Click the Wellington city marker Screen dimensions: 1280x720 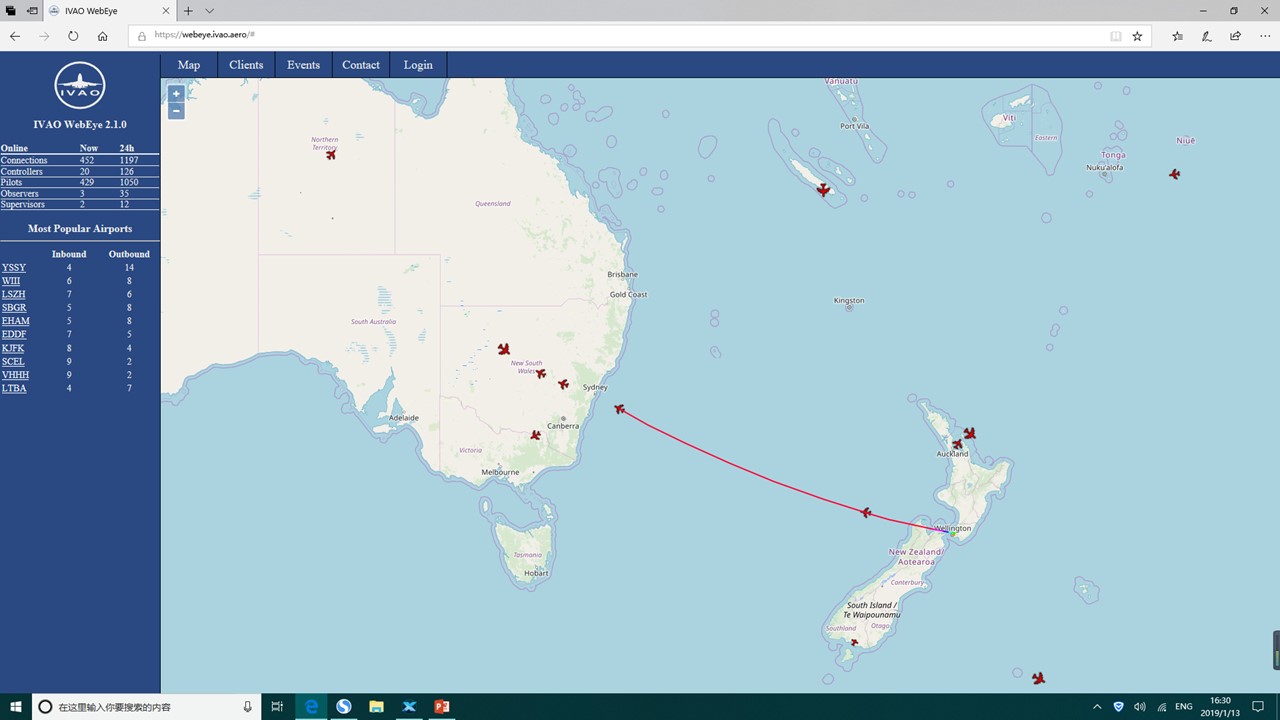[x=953, y=535]
